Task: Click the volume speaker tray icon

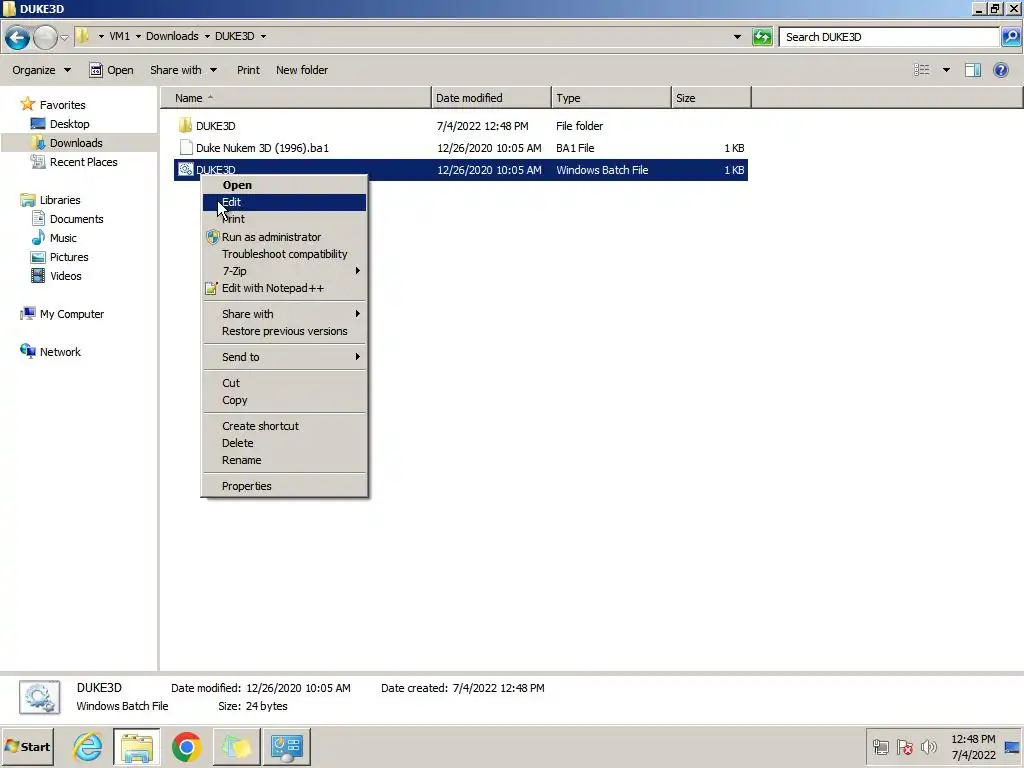Action: tap(928, 746)
